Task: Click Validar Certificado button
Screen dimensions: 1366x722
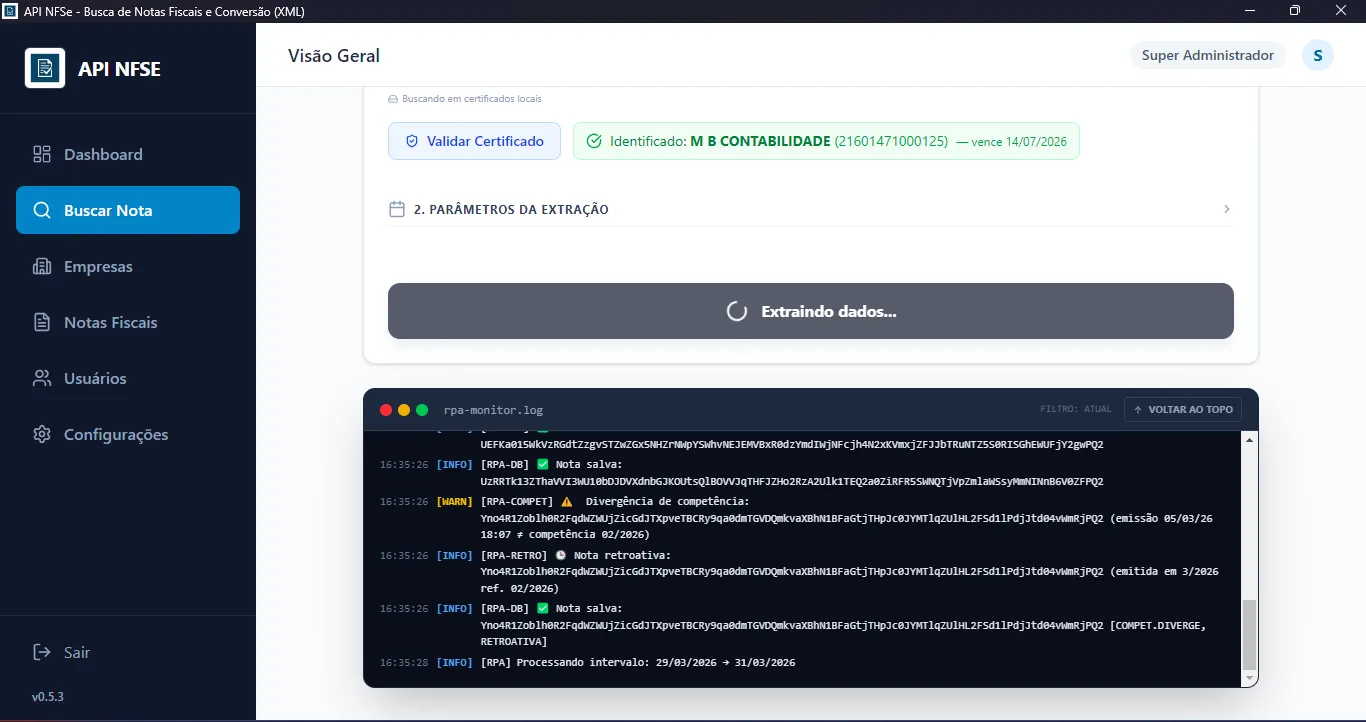Action: tap(475, 141)
